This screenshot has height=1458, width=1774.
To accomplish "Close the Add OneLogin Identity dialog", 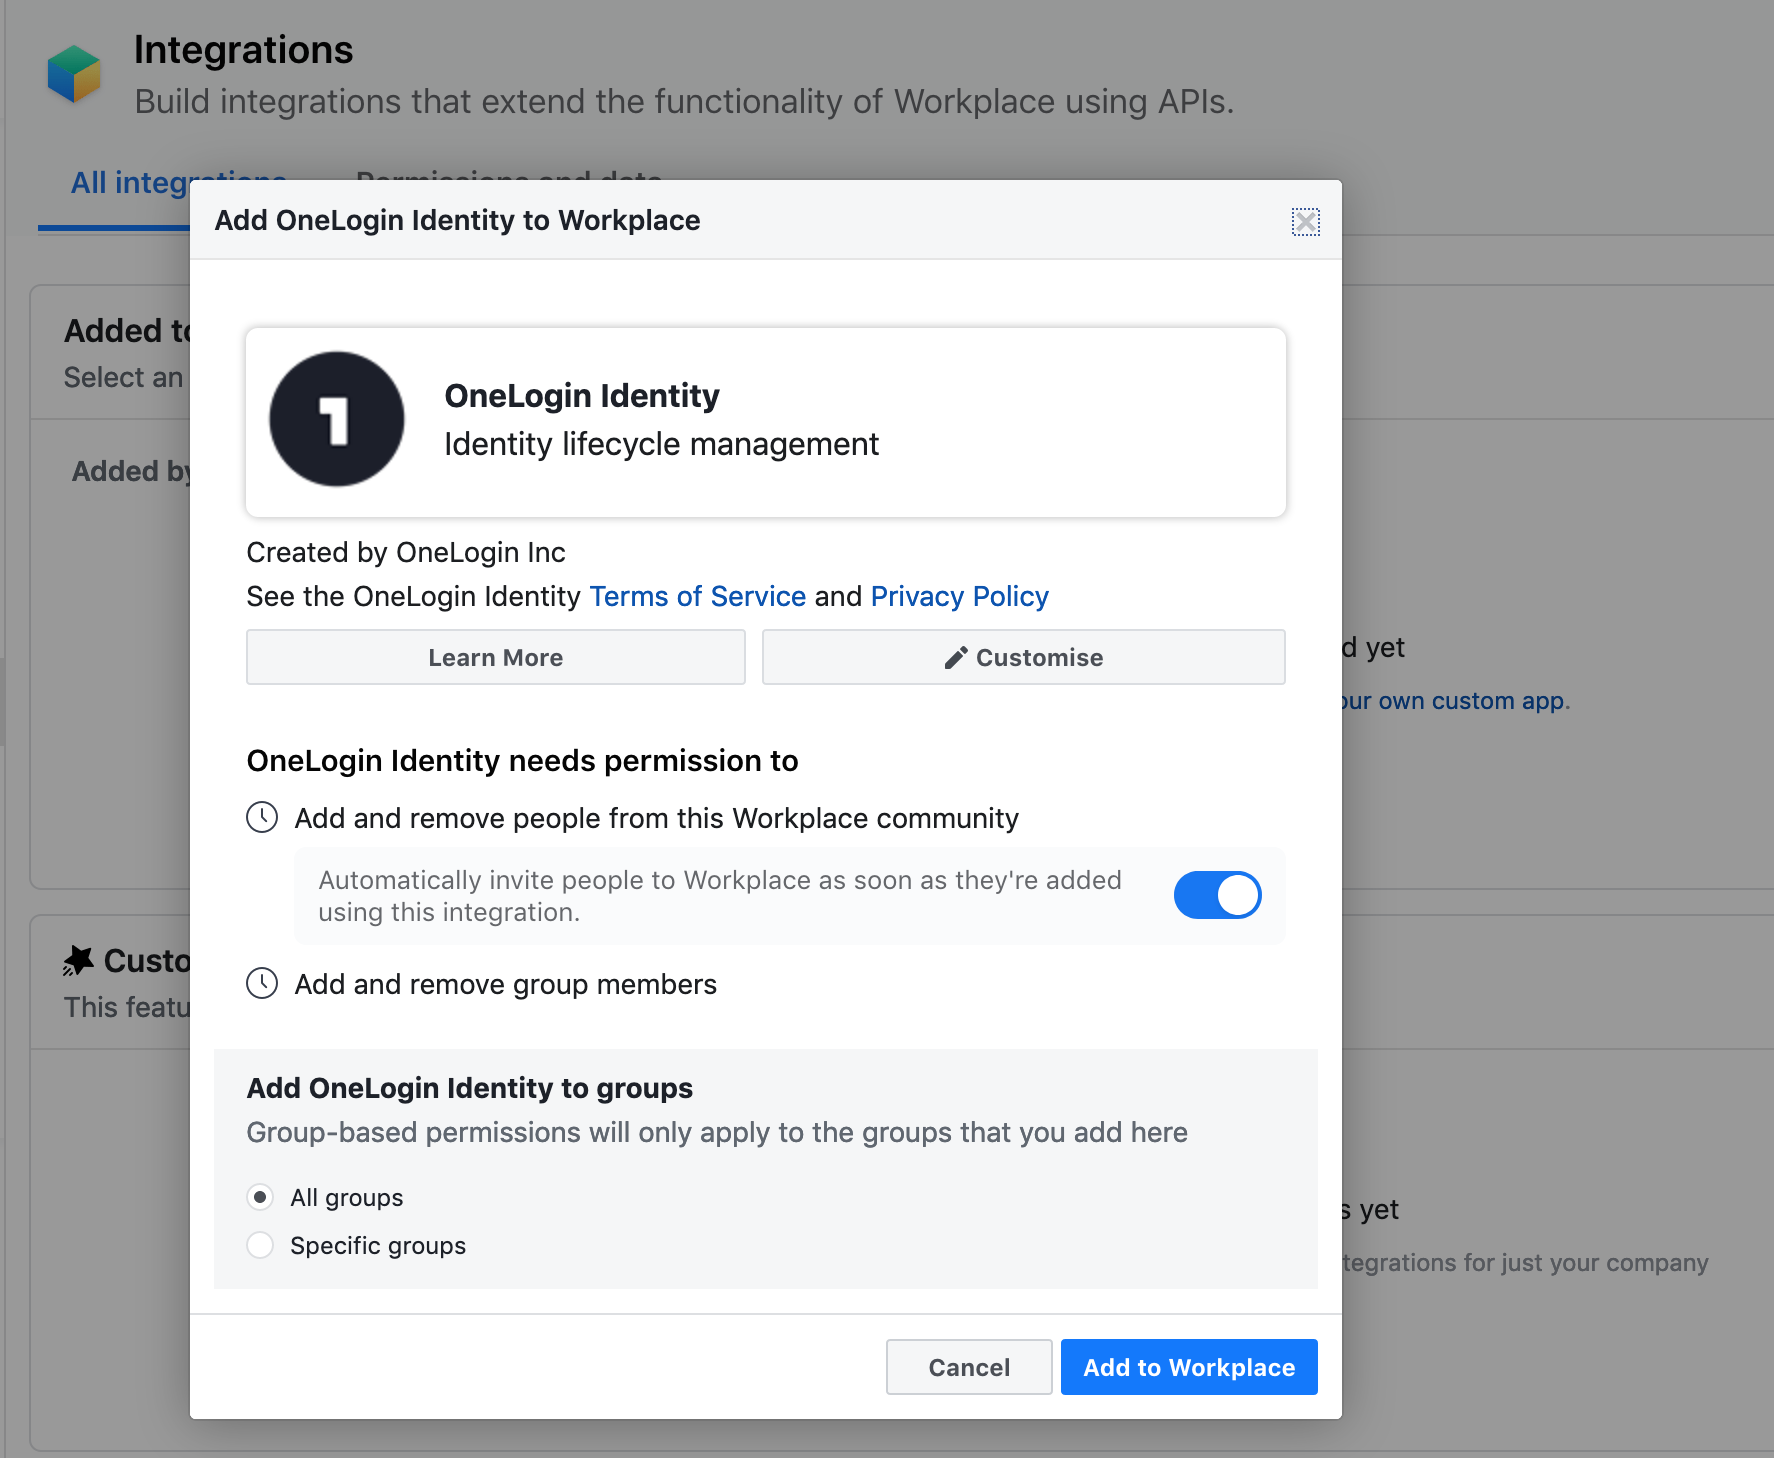I will [1305, 221].
